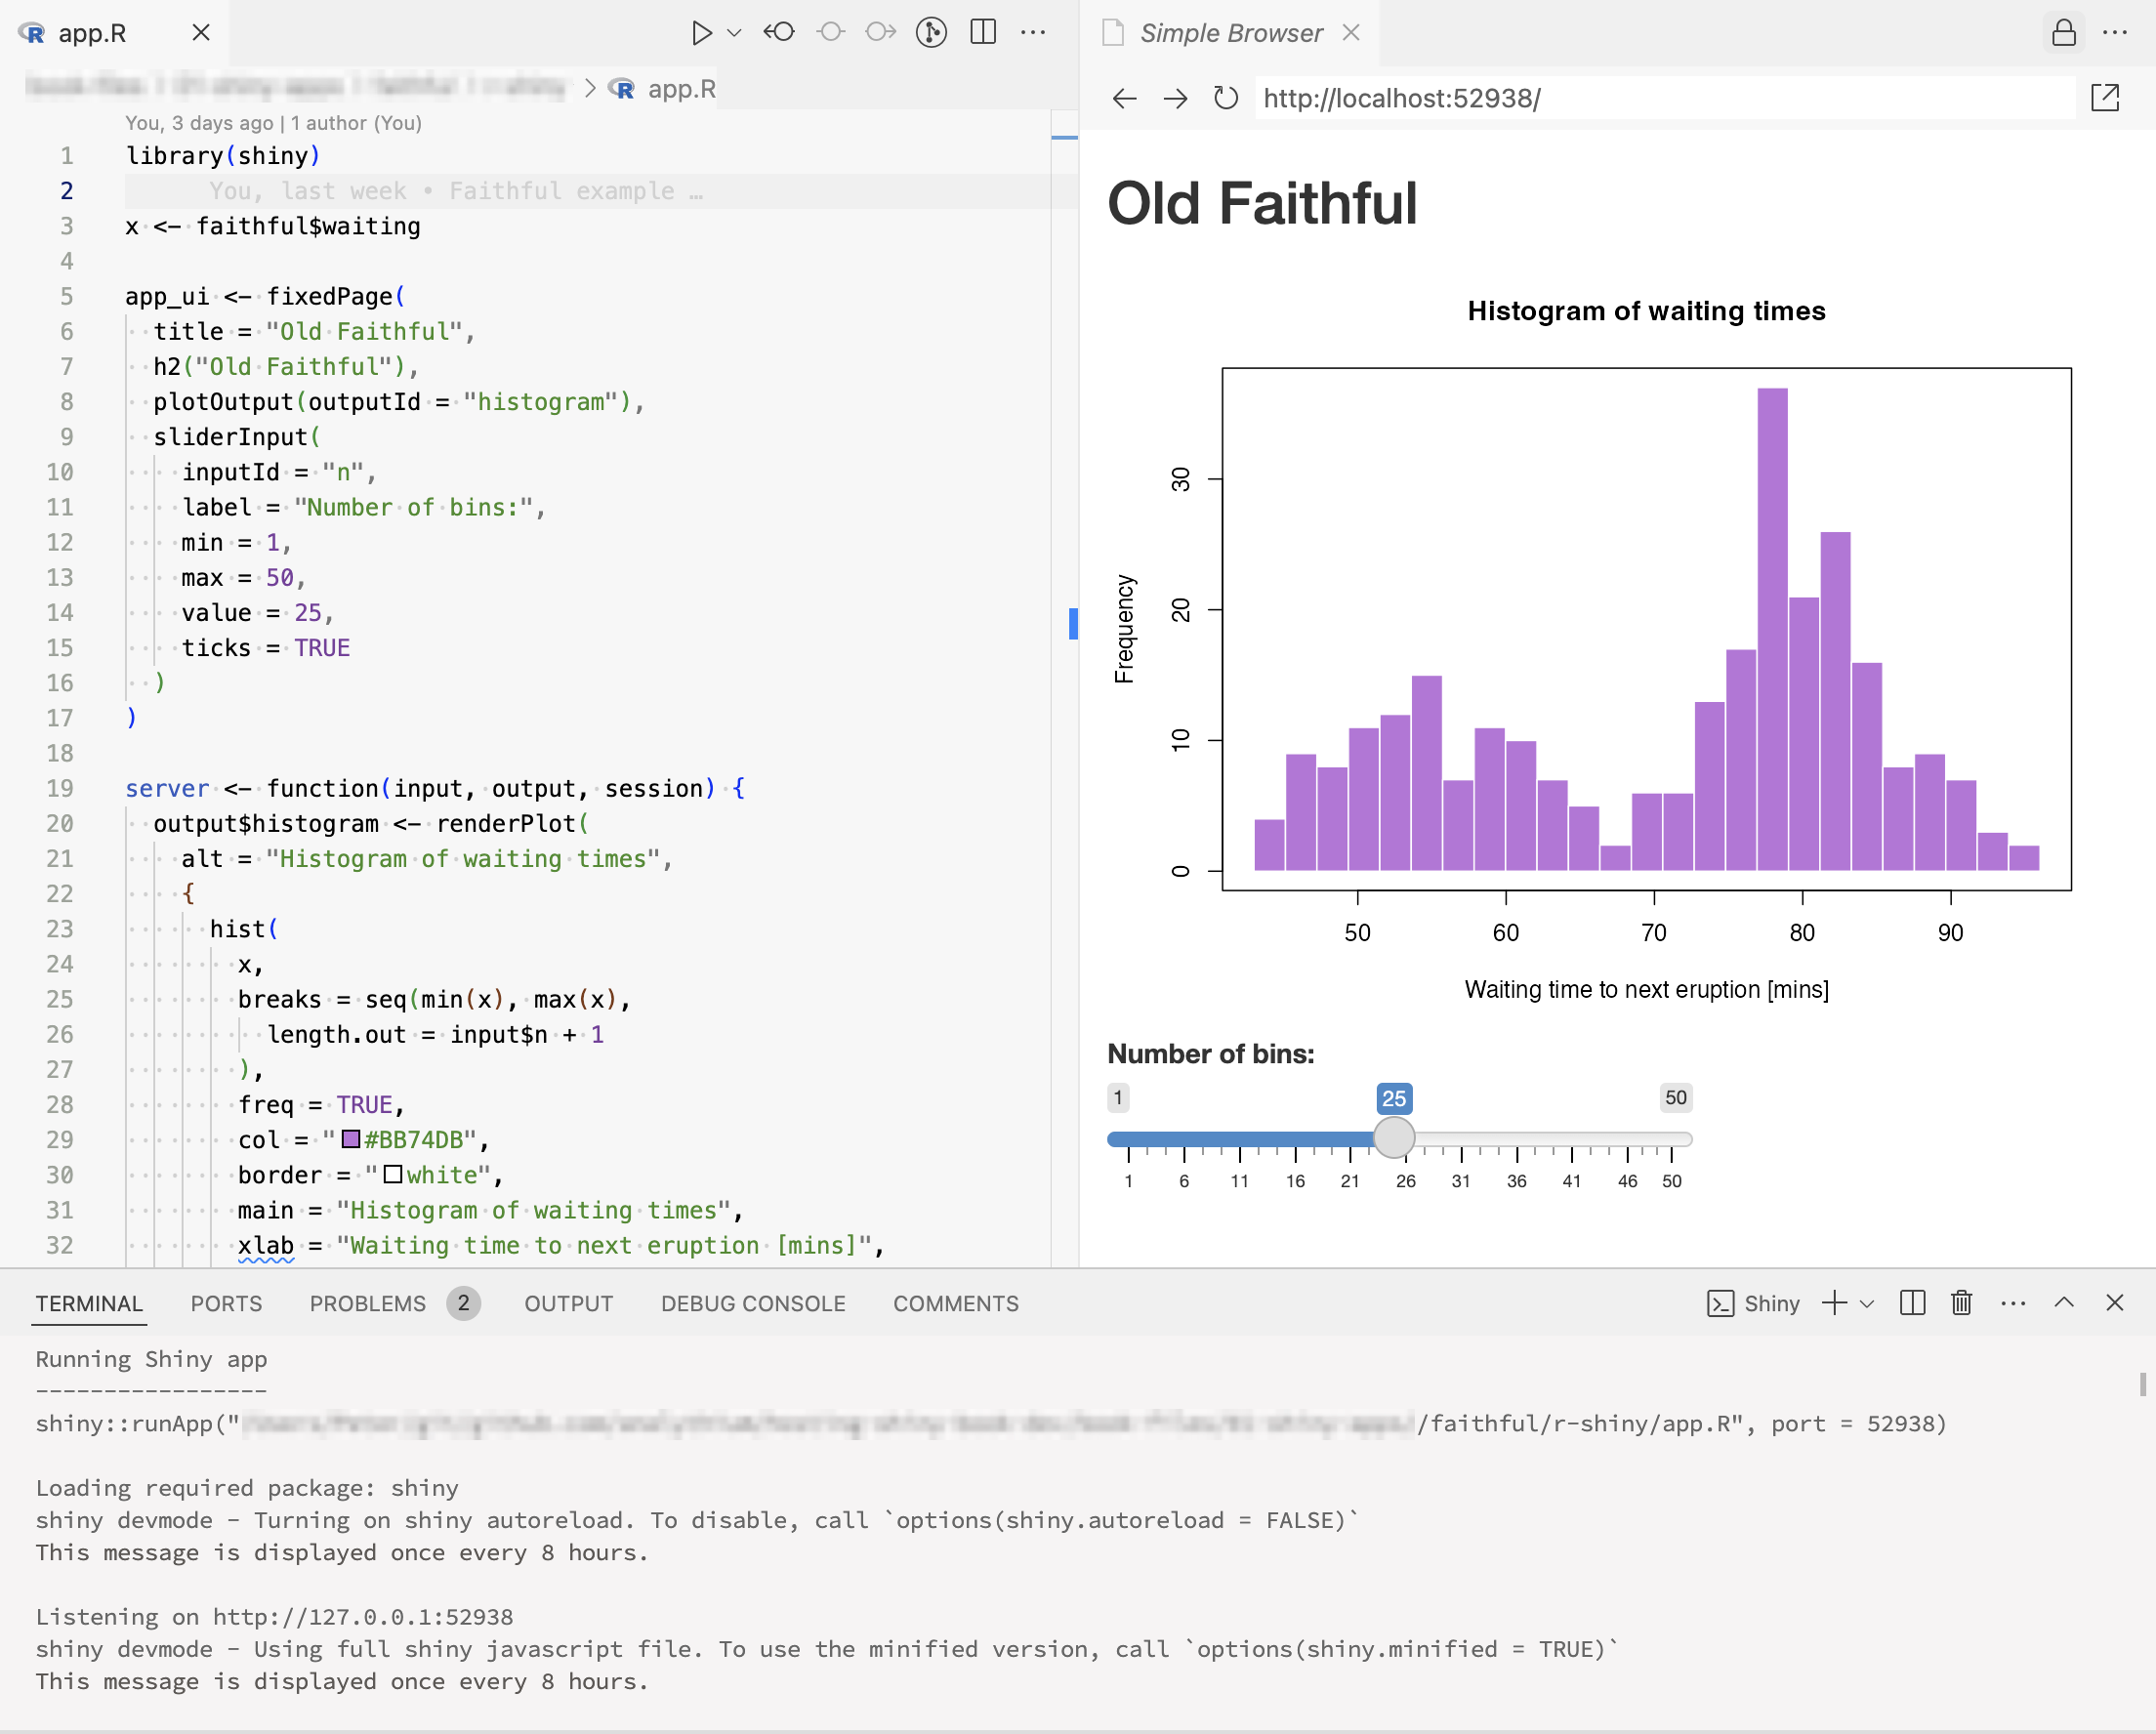Click the Run app play button icon

(x=698, y=32)
